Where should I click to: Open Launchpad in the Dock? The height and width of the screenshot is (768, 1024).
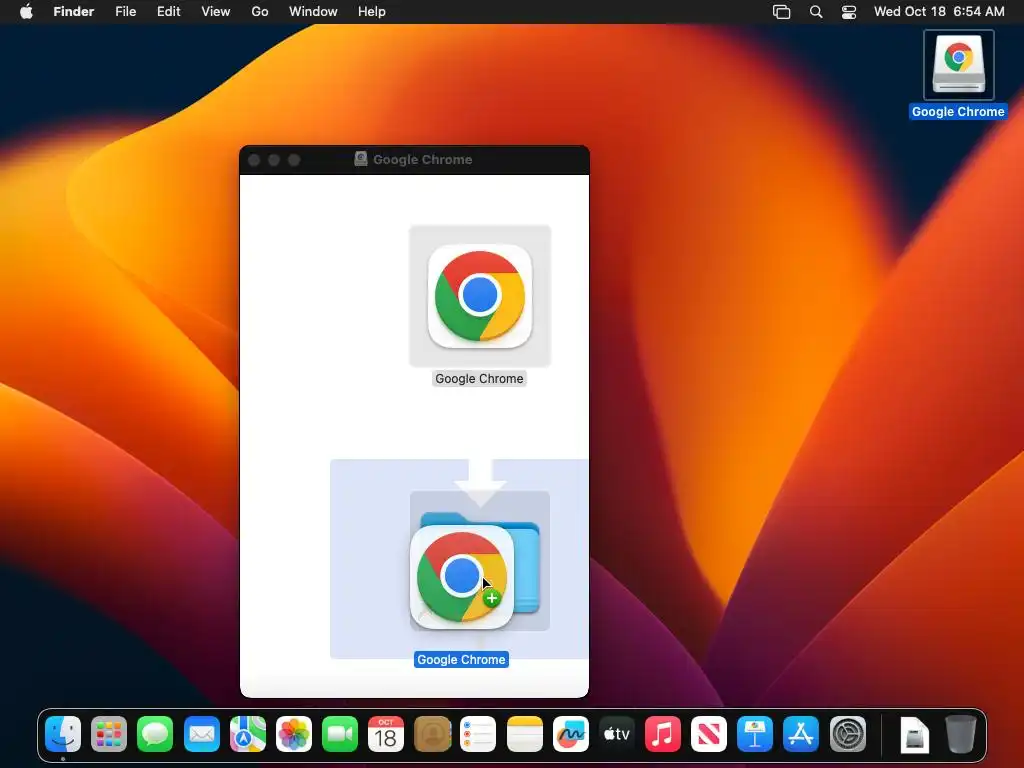tap(109, 735)
